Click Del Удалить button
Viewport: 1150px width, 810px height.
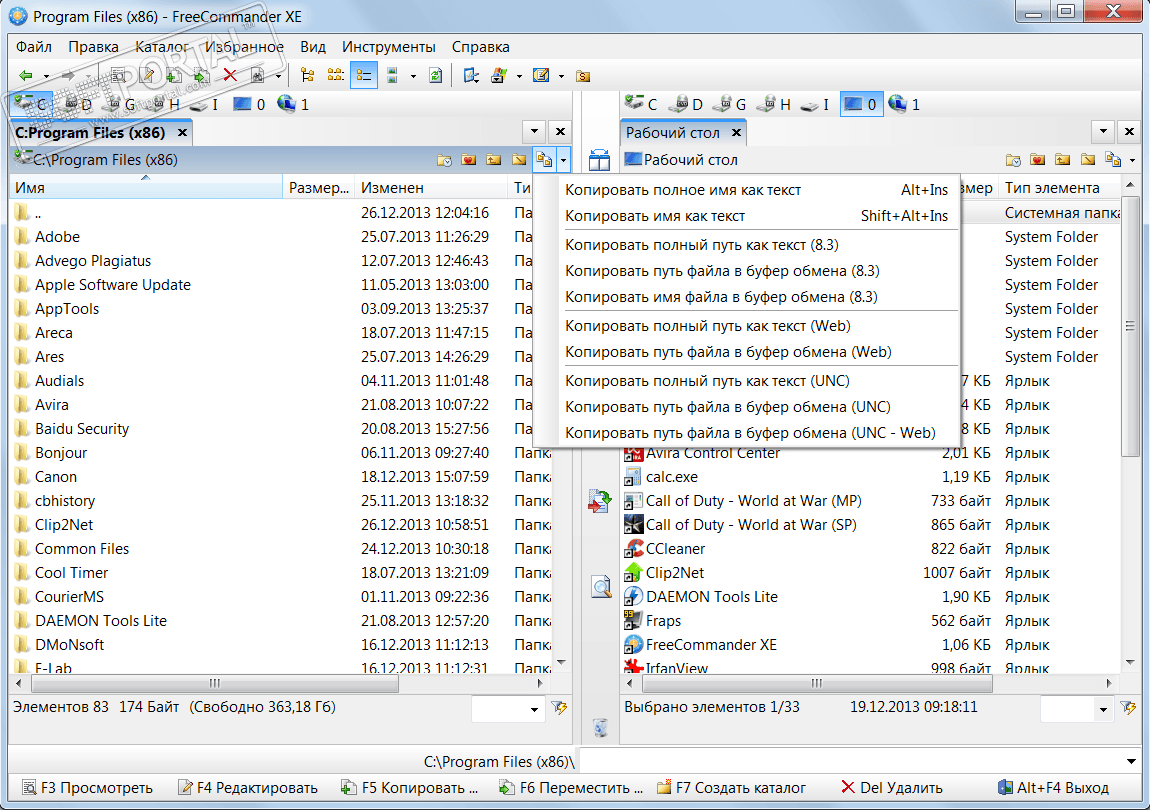pyautogui.click(x=891, y=788)
